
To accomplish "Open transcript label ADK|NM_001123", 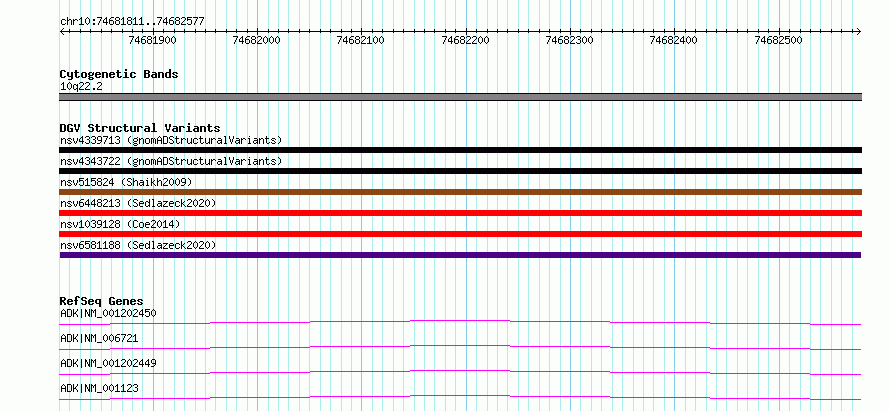I will point(99,388).
